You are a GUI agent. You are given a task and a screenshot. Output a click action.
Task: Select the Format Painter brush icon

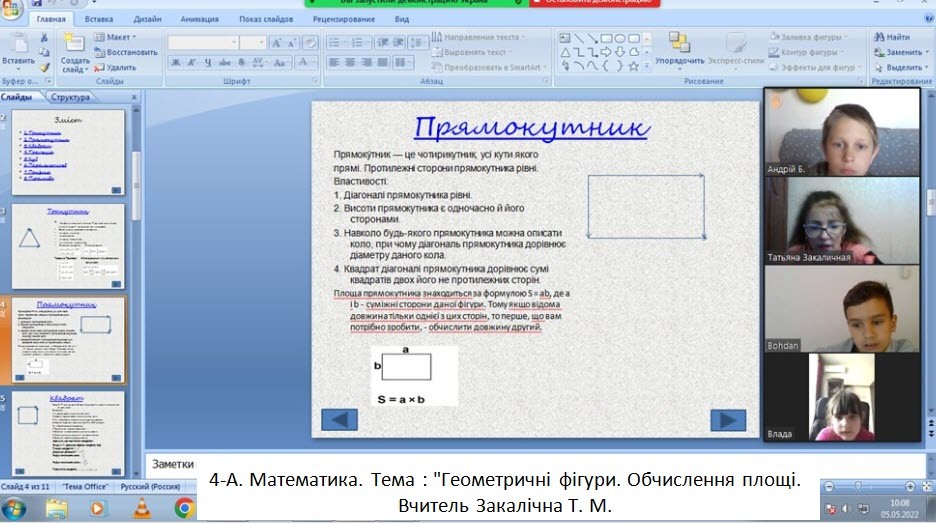[x=44, y=68]
